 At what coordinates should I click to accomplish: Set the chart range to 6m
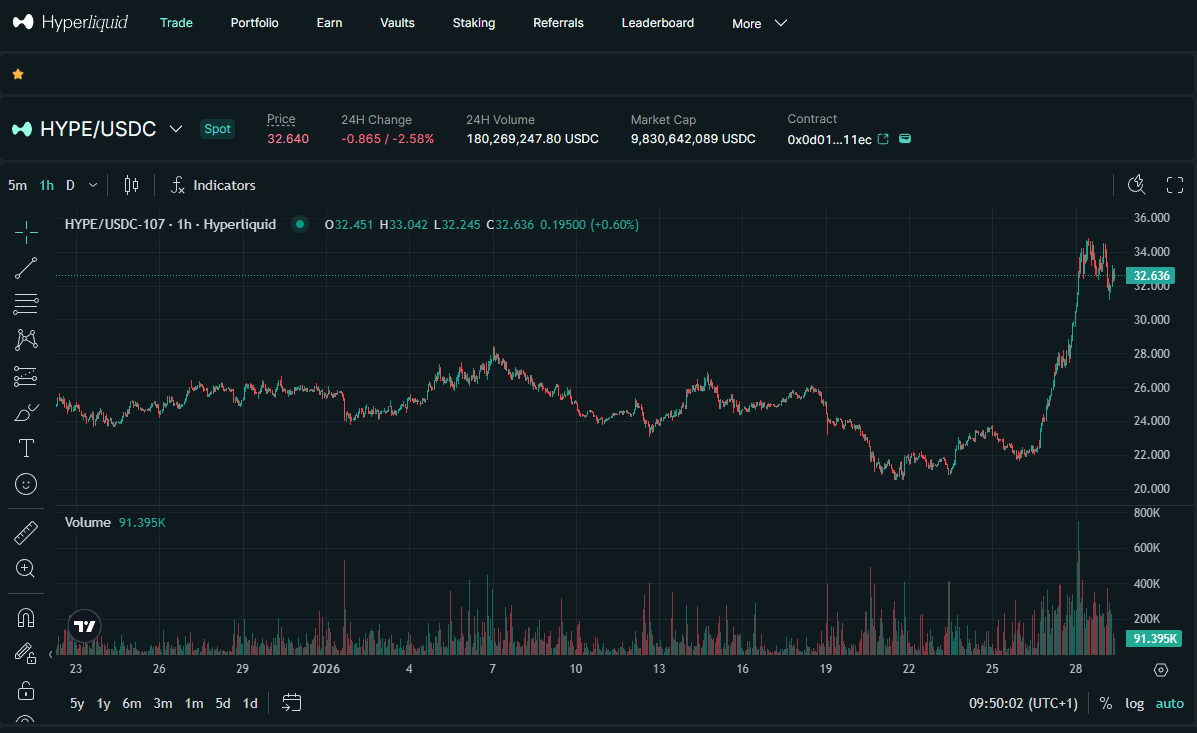click(x=132, y=703)
